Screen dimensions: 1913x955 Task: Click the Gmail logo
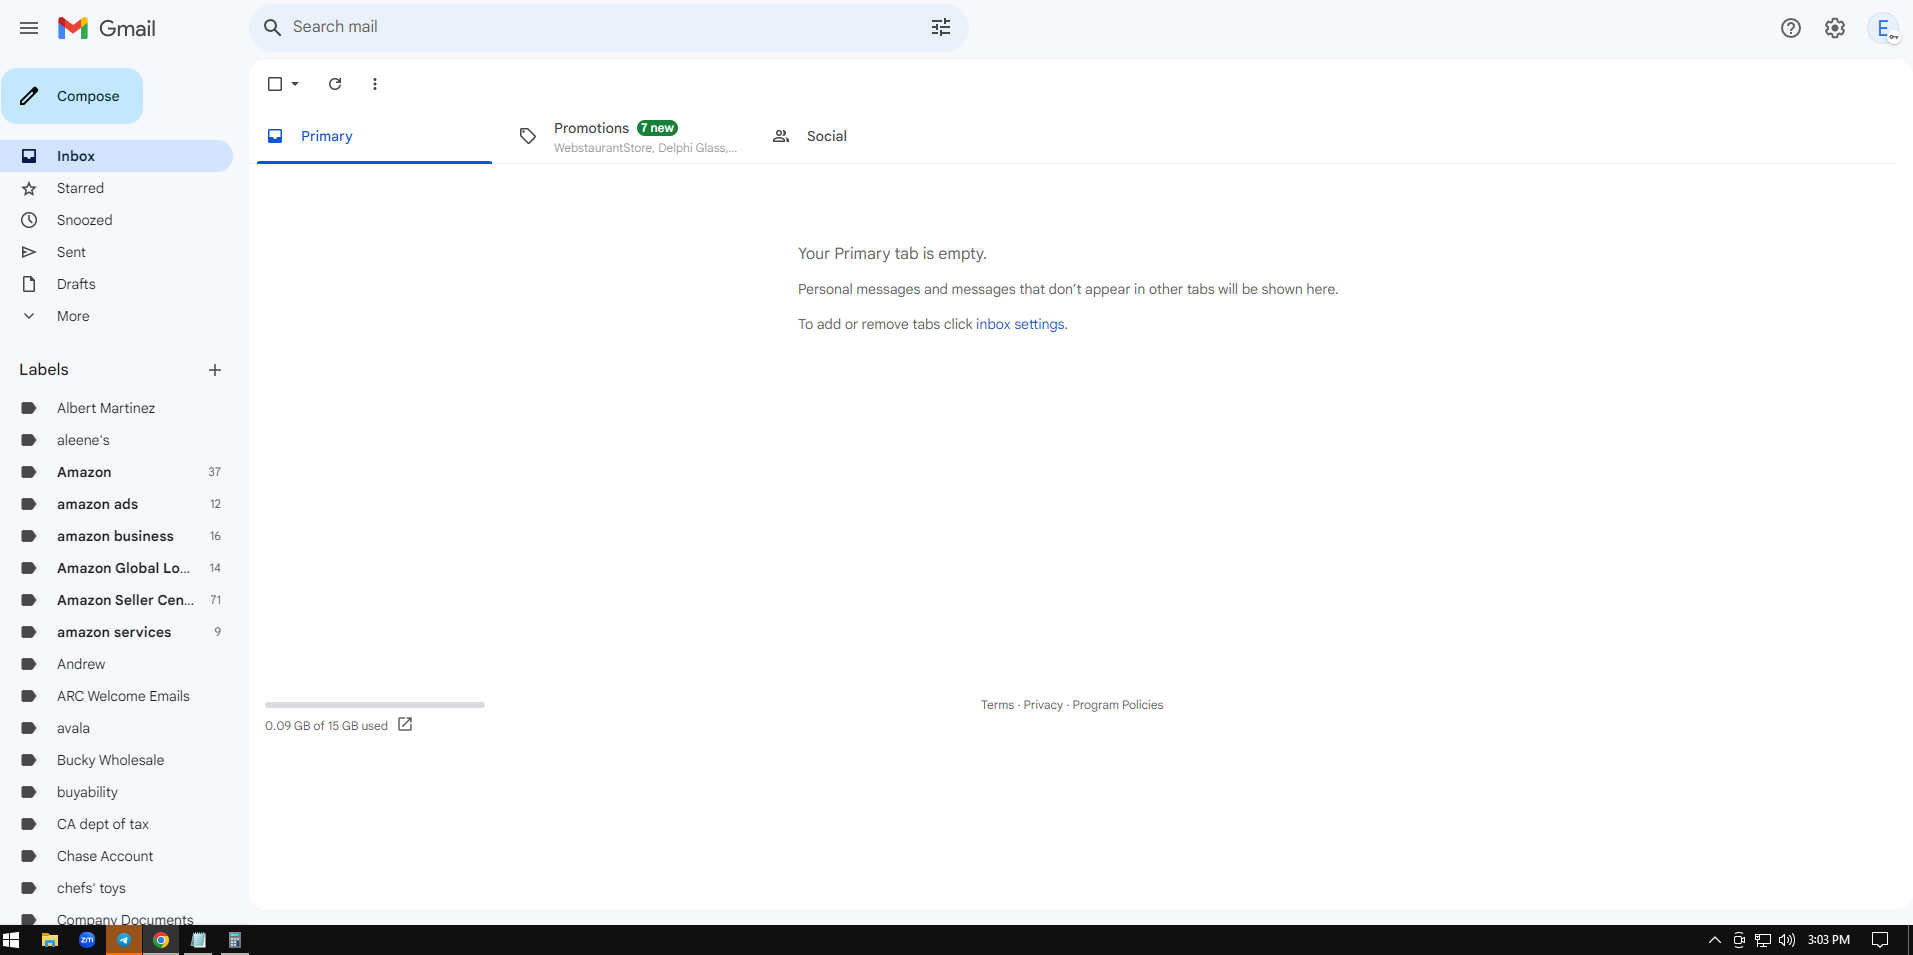tap(107, 28)
